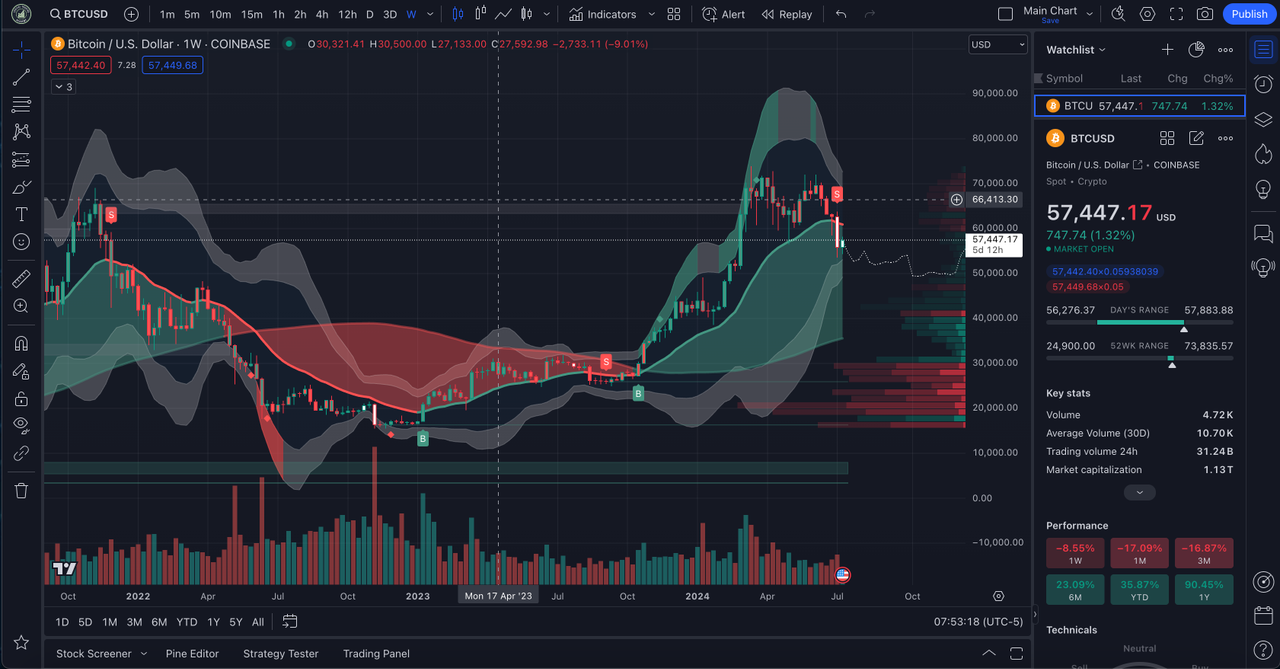Open the Main Chart layout dropdown
Image resolution: width=1280 pixels, height=669 pixels.
coord(1090,14)
